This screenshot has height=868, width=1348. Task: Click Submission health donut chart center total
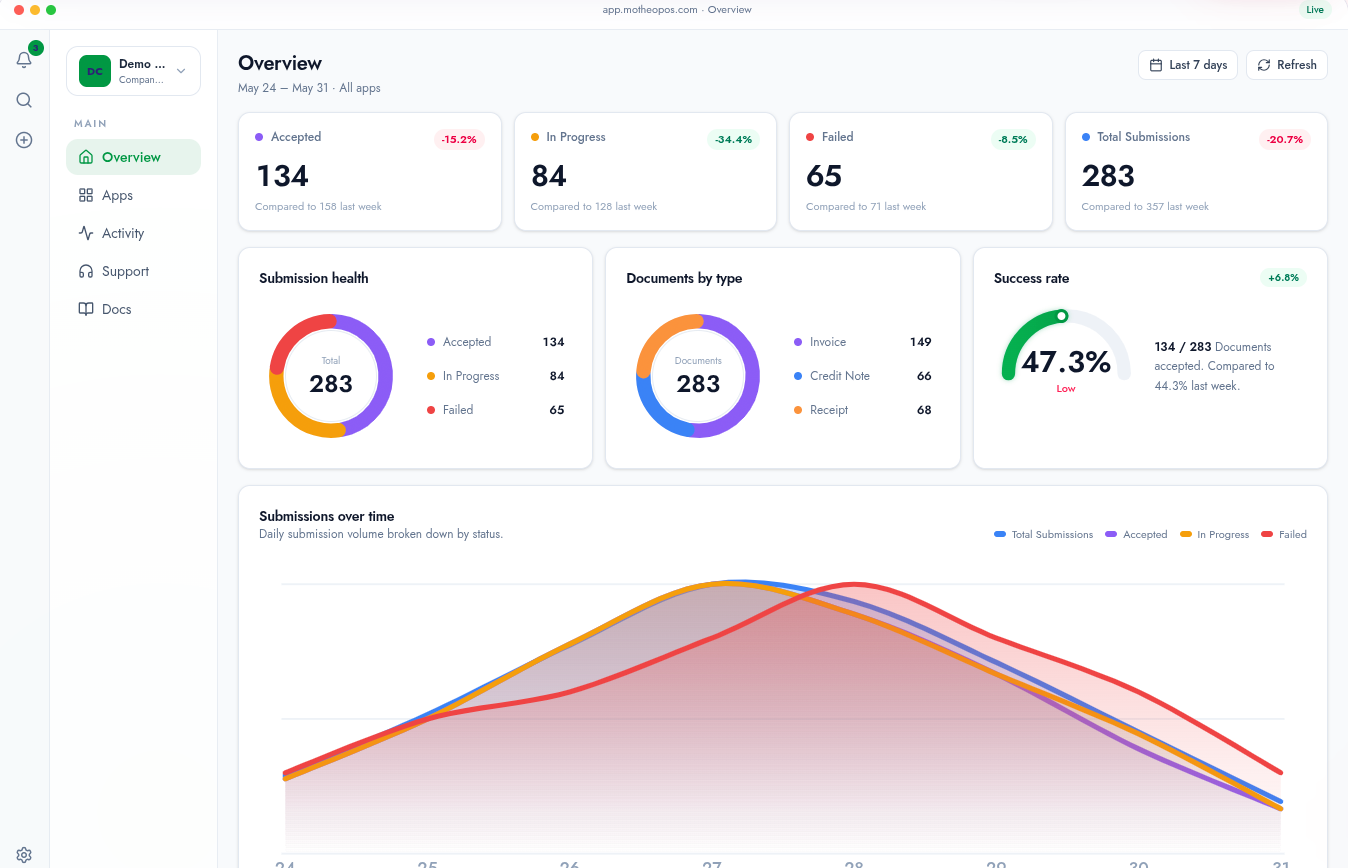click(331, 384)
